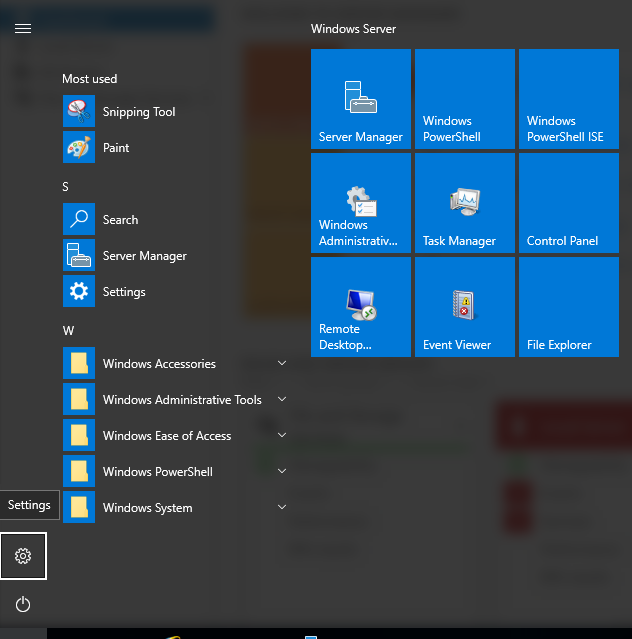This screenshot has width=632, height=639.
Task: Start the Remote Desktop Connection tile
Action: coord(361,307)
